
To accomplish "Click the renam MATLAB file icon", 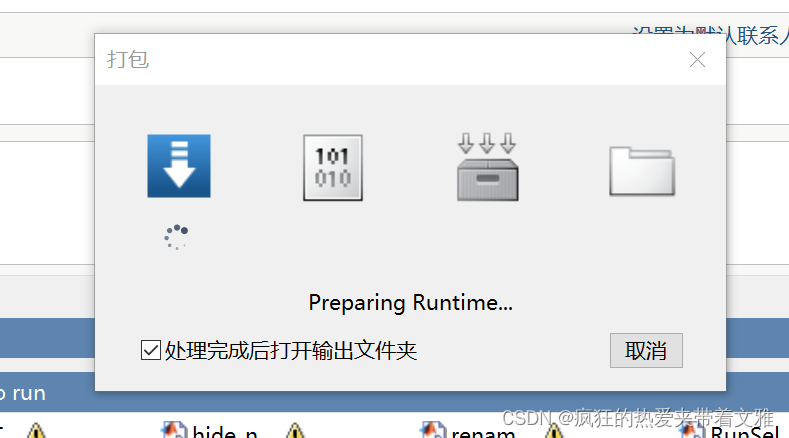I will [x=433, y=431].
